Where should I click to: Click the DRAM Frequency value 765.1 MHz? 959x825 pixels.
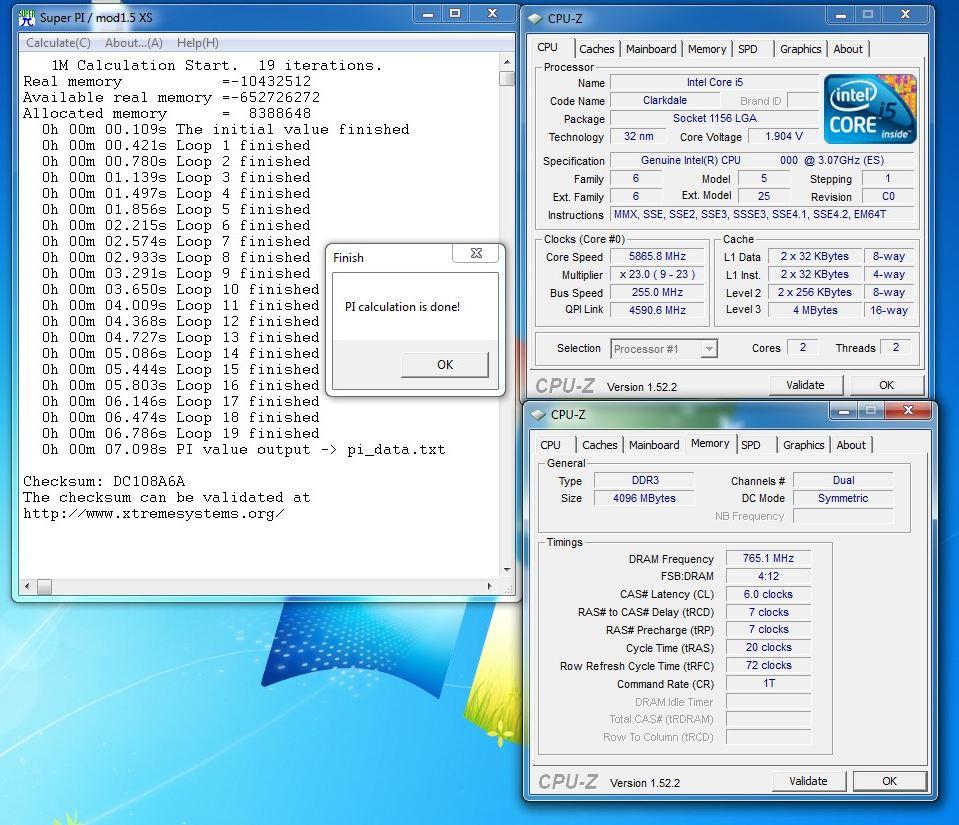pos(768,558)
